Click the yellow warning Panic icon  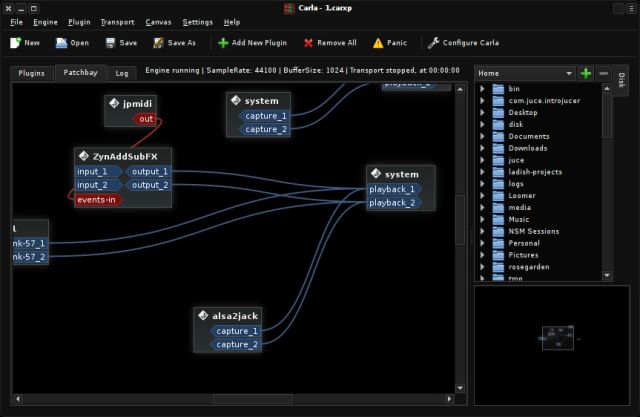point(378,43)
